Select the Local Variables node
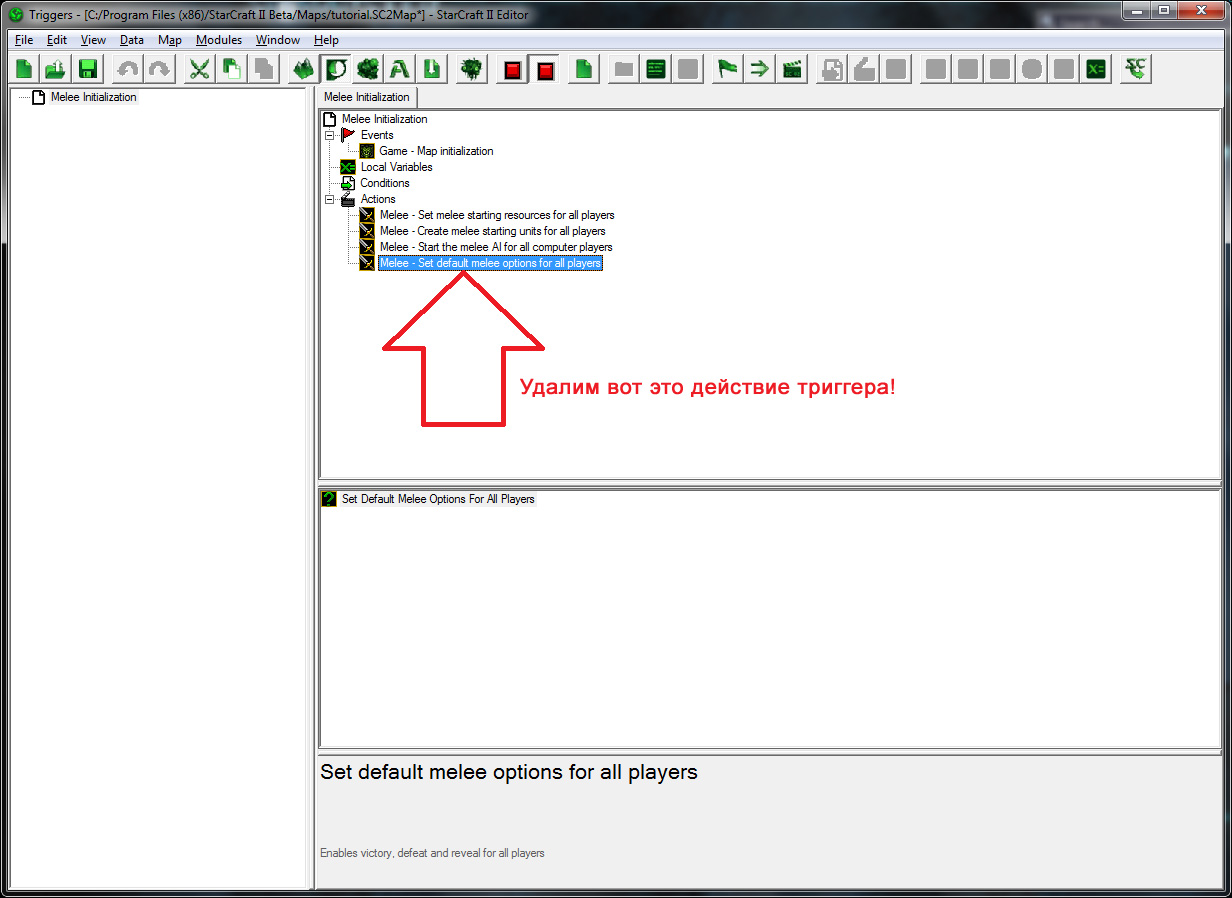This screenshot has height=898, width=1232. (396, 167)
